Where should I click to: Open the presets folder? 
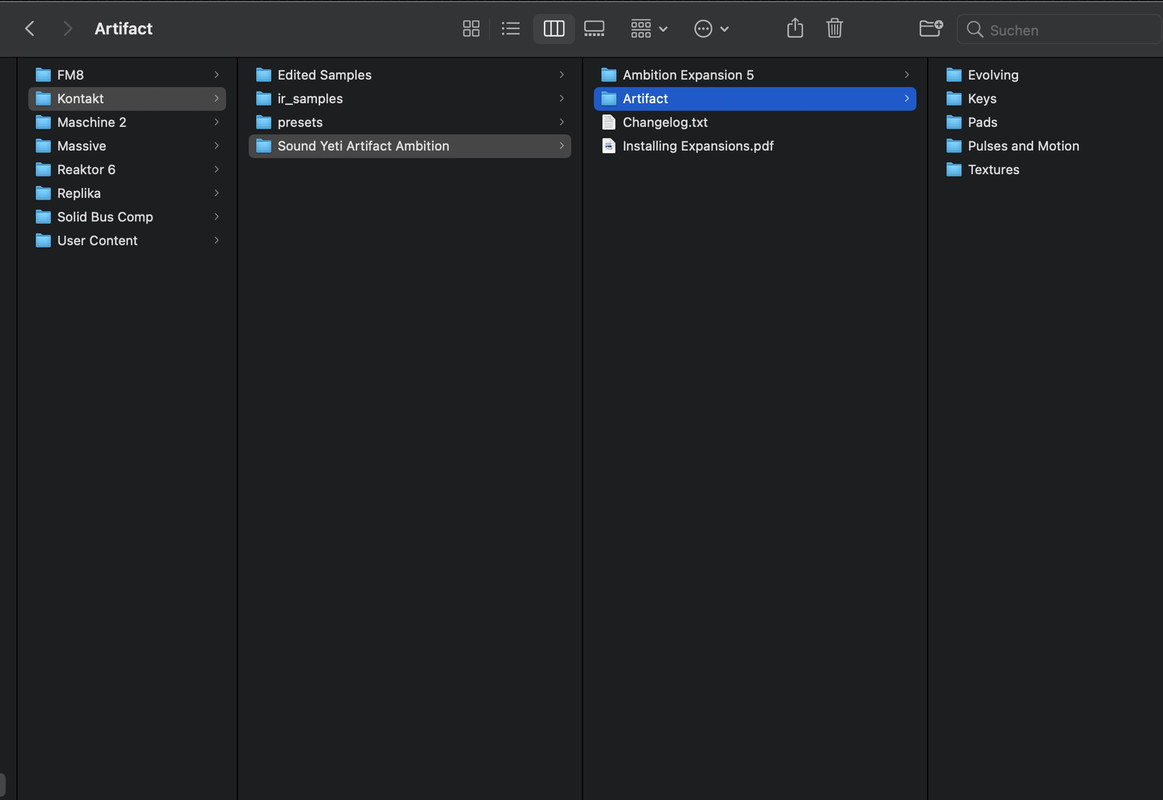point(409,122)
